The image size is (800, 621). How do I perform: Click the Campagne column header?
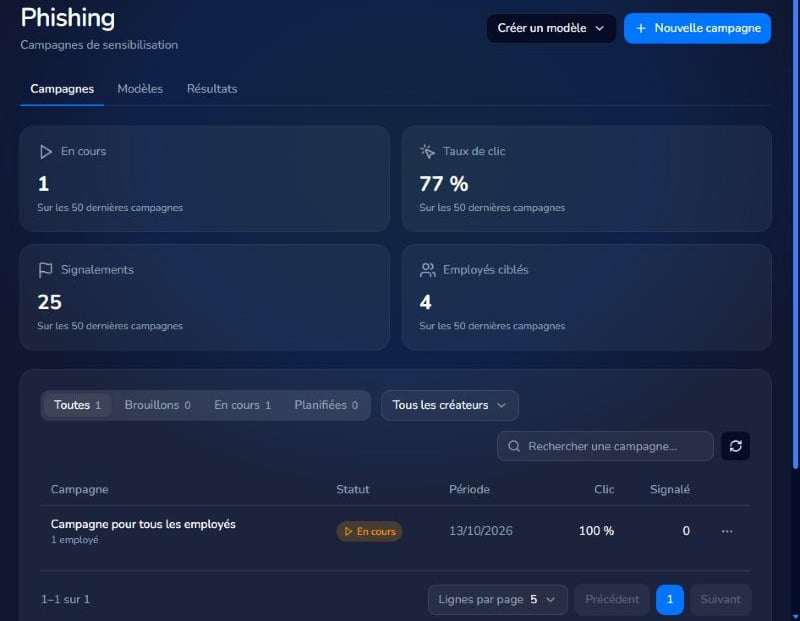pyautogui.click(x=79, y=490)
